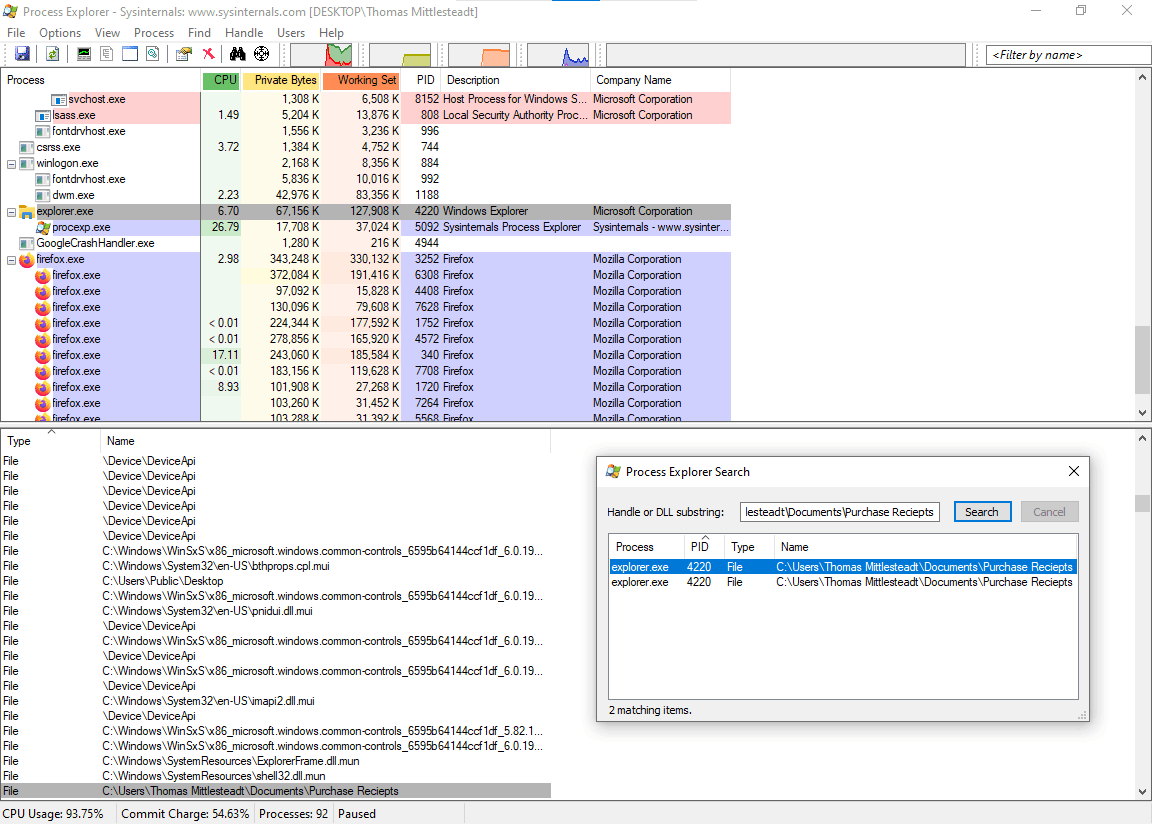
Task: Click the Process Explorer Search dialog title icon
Action: 613,471
